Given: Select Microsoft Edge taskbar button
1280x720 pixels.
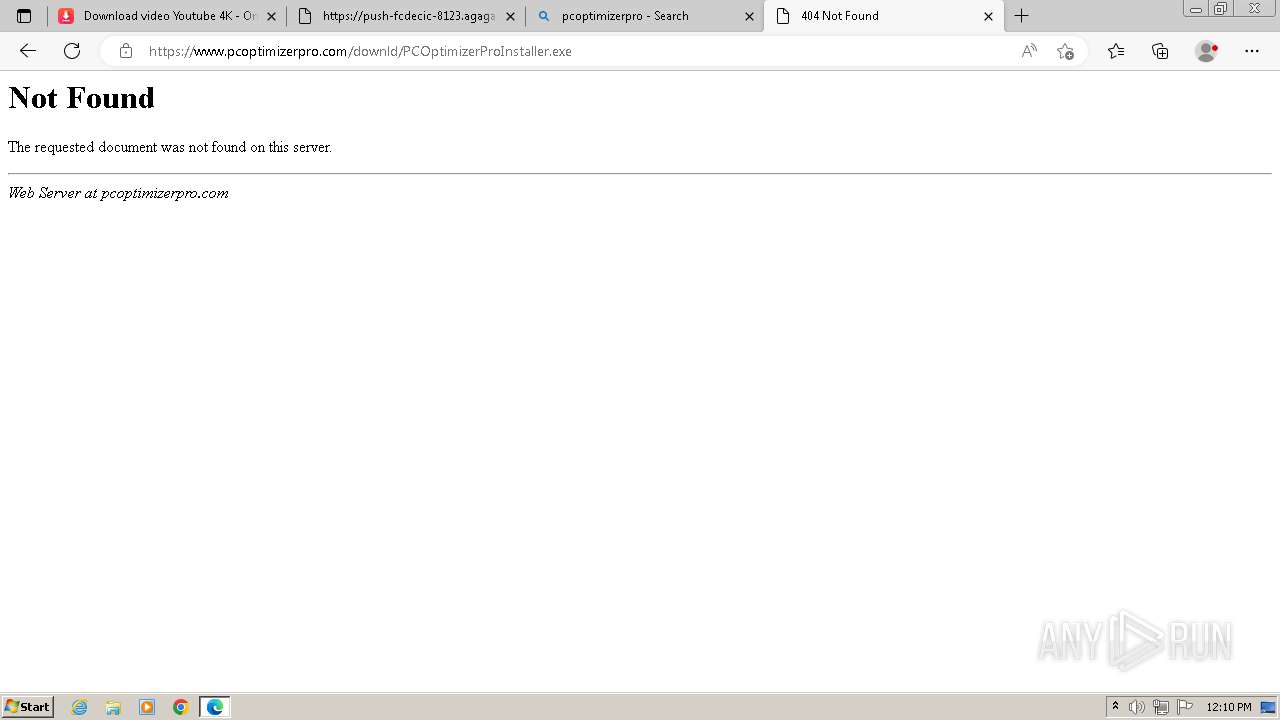Looking at the screenshot, I should (215, 707).
